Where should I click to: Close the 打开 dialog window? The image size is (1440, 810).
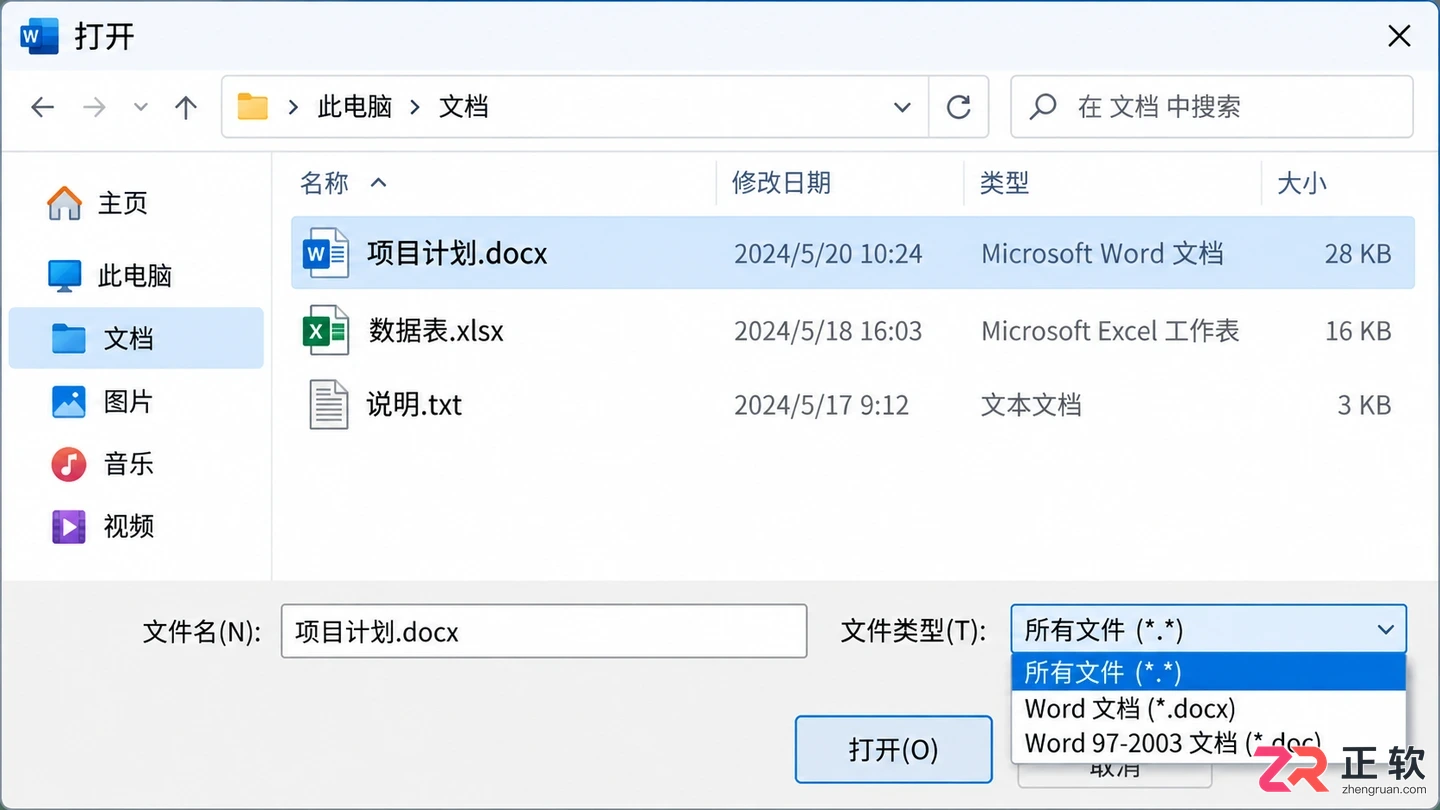pyautogui.click(x=1399, y=37)
